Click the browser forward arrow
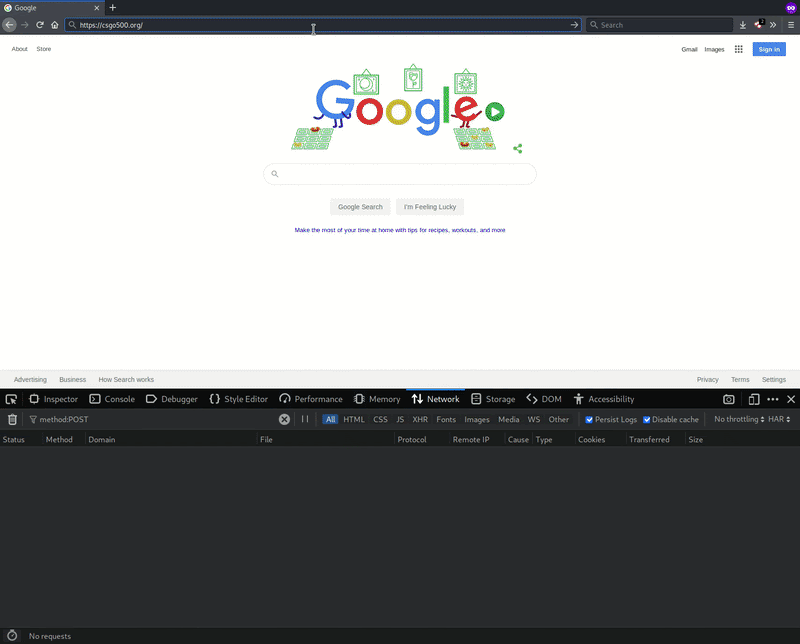 click(x=25, y=24)
